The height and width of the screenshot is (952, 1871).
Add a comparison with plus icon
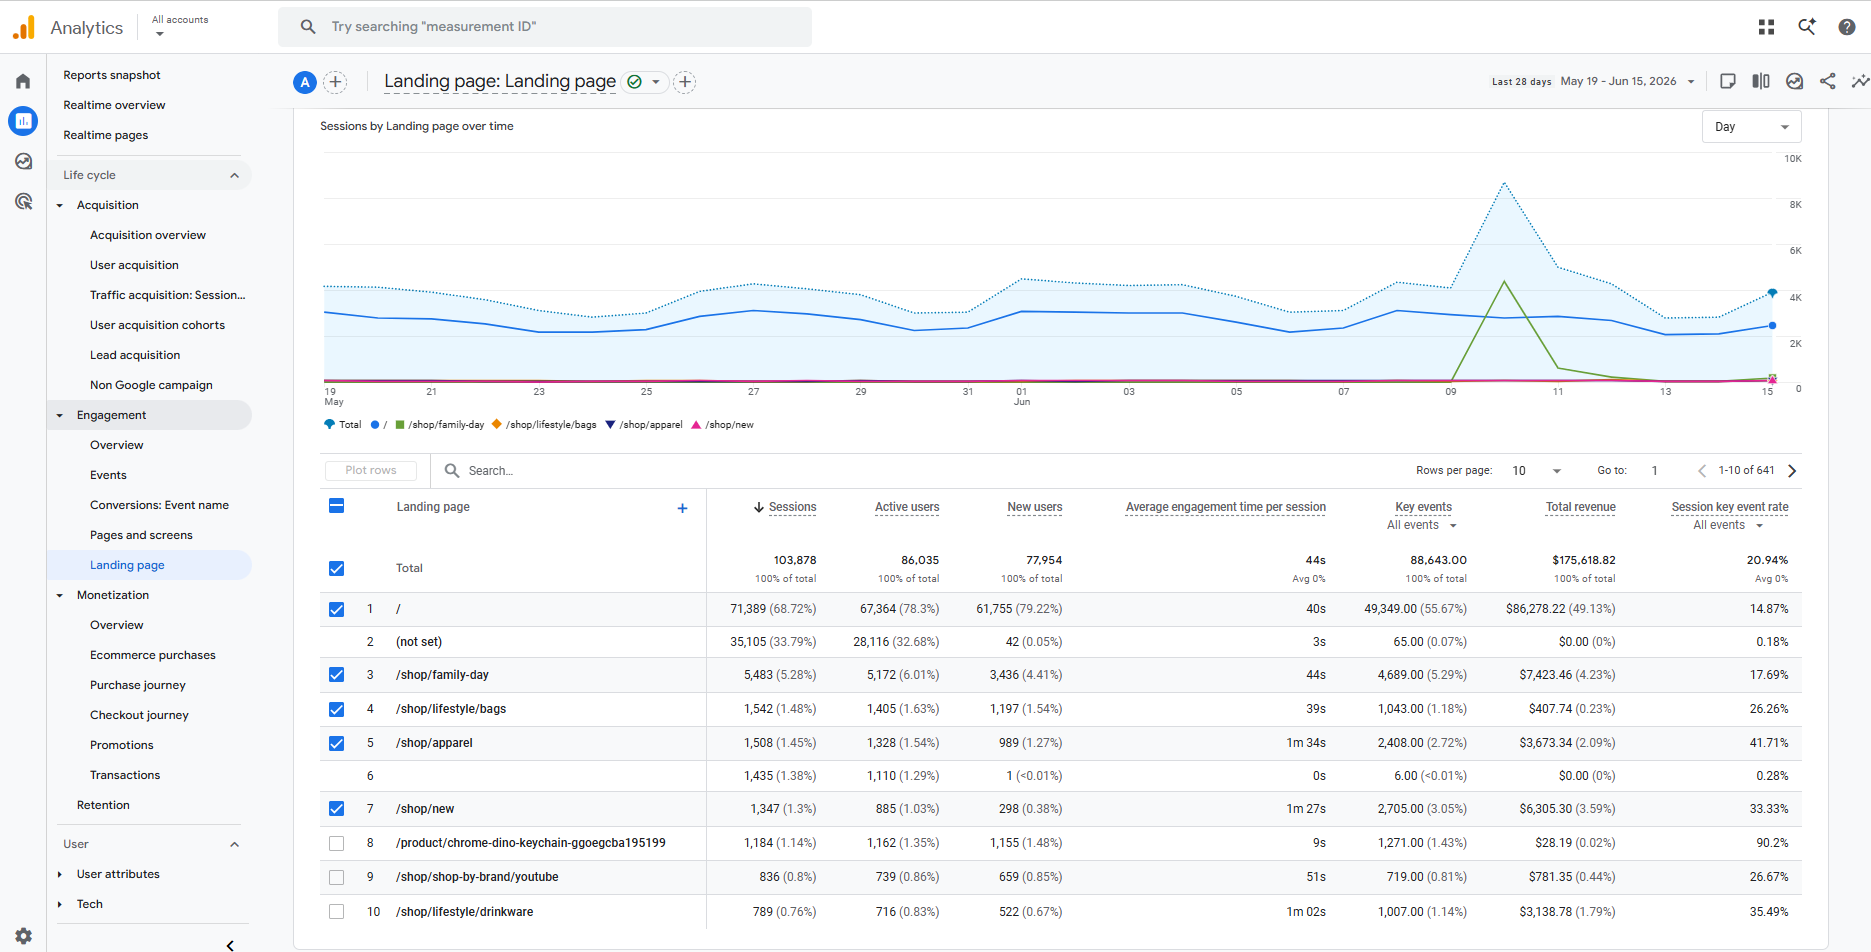point(336,82)
